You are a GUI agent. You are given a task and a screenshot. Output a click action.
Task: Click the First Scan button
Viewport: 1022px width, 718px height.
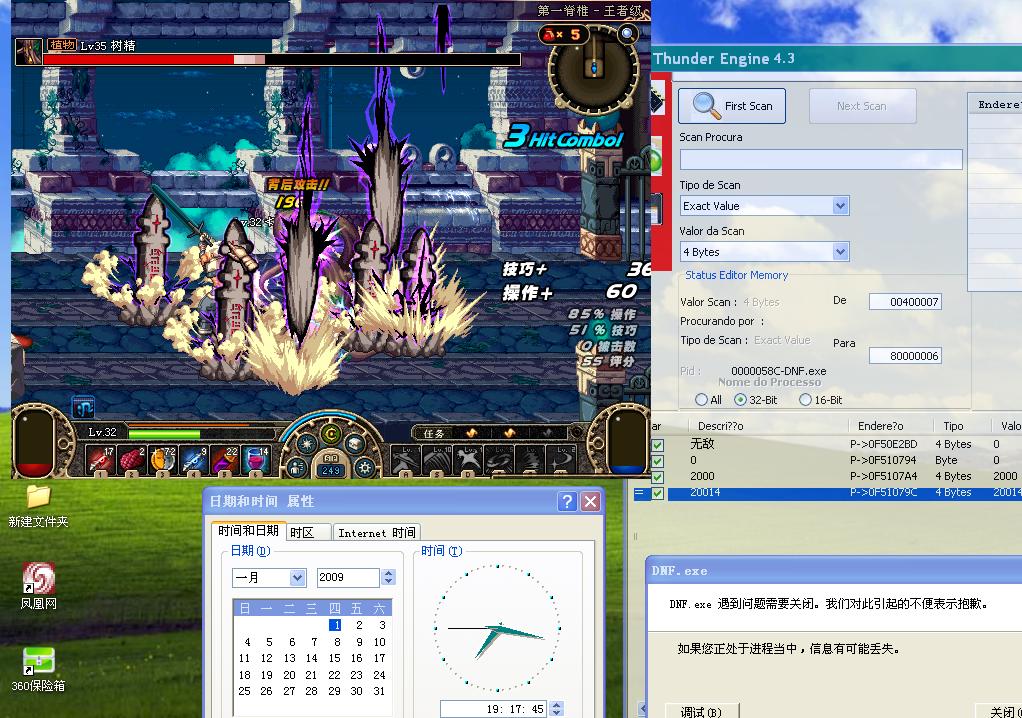[x=732, y=106]
